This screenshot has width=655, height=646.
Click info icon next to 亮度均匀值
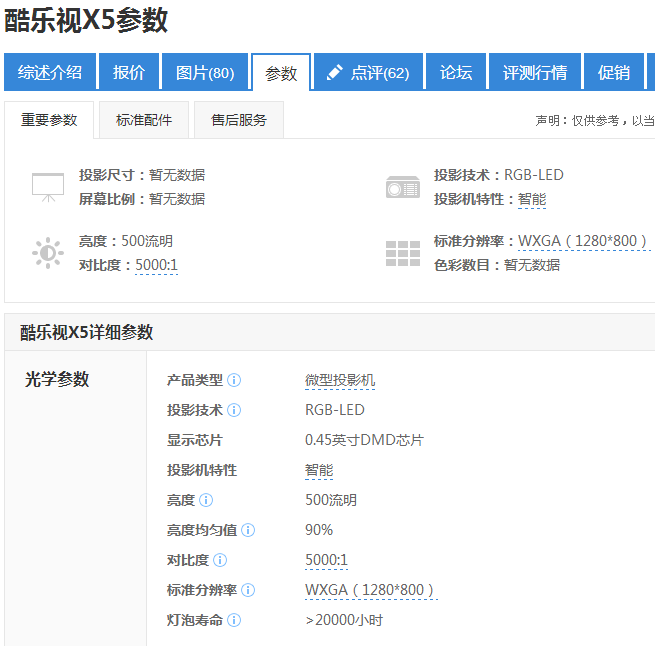pos(248,530)
